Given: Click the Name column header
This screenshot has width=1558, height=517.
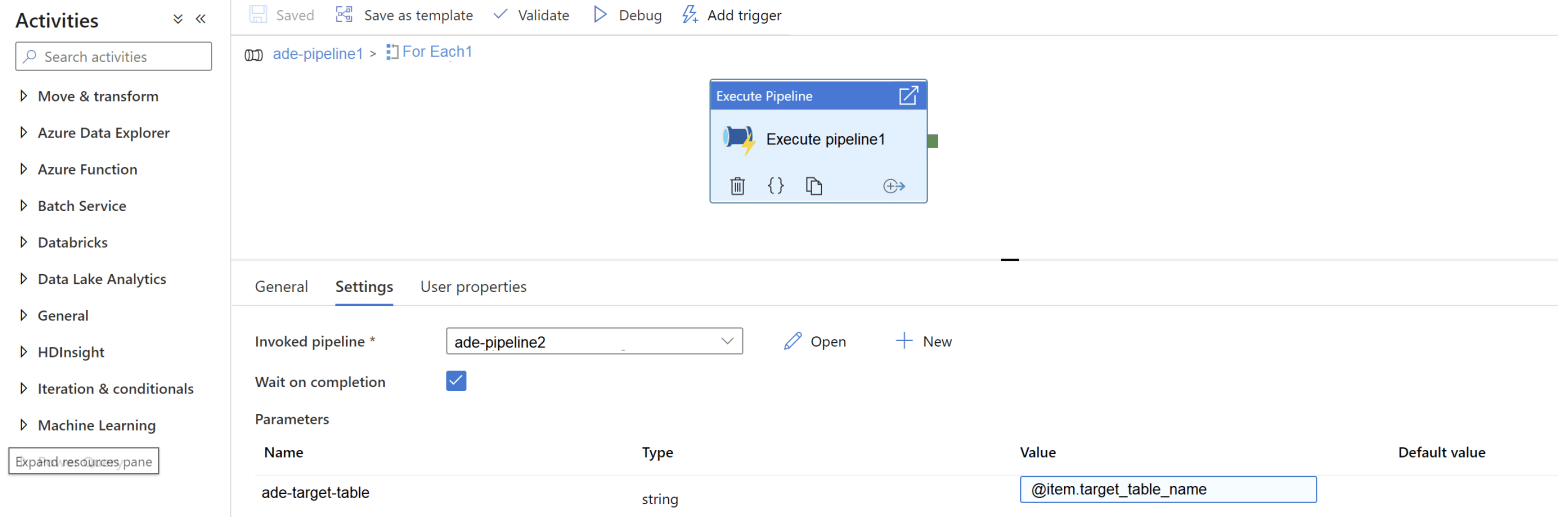Looking at the screenshot, I should pyautogui.click(x=284, y=452).
